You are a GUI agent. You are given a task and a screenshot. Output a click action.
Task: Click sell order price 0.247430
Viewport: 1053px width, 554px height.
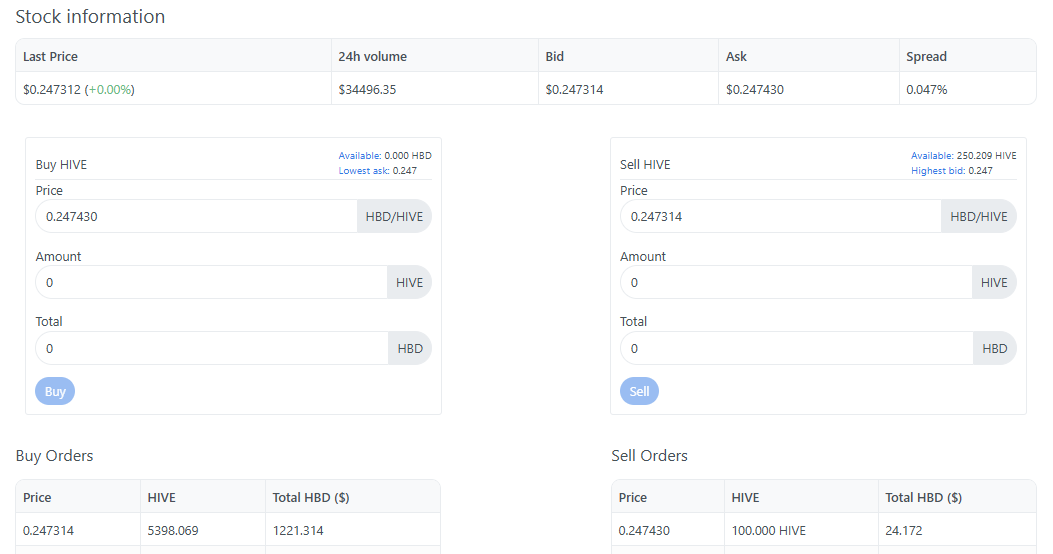pos(644,530)
